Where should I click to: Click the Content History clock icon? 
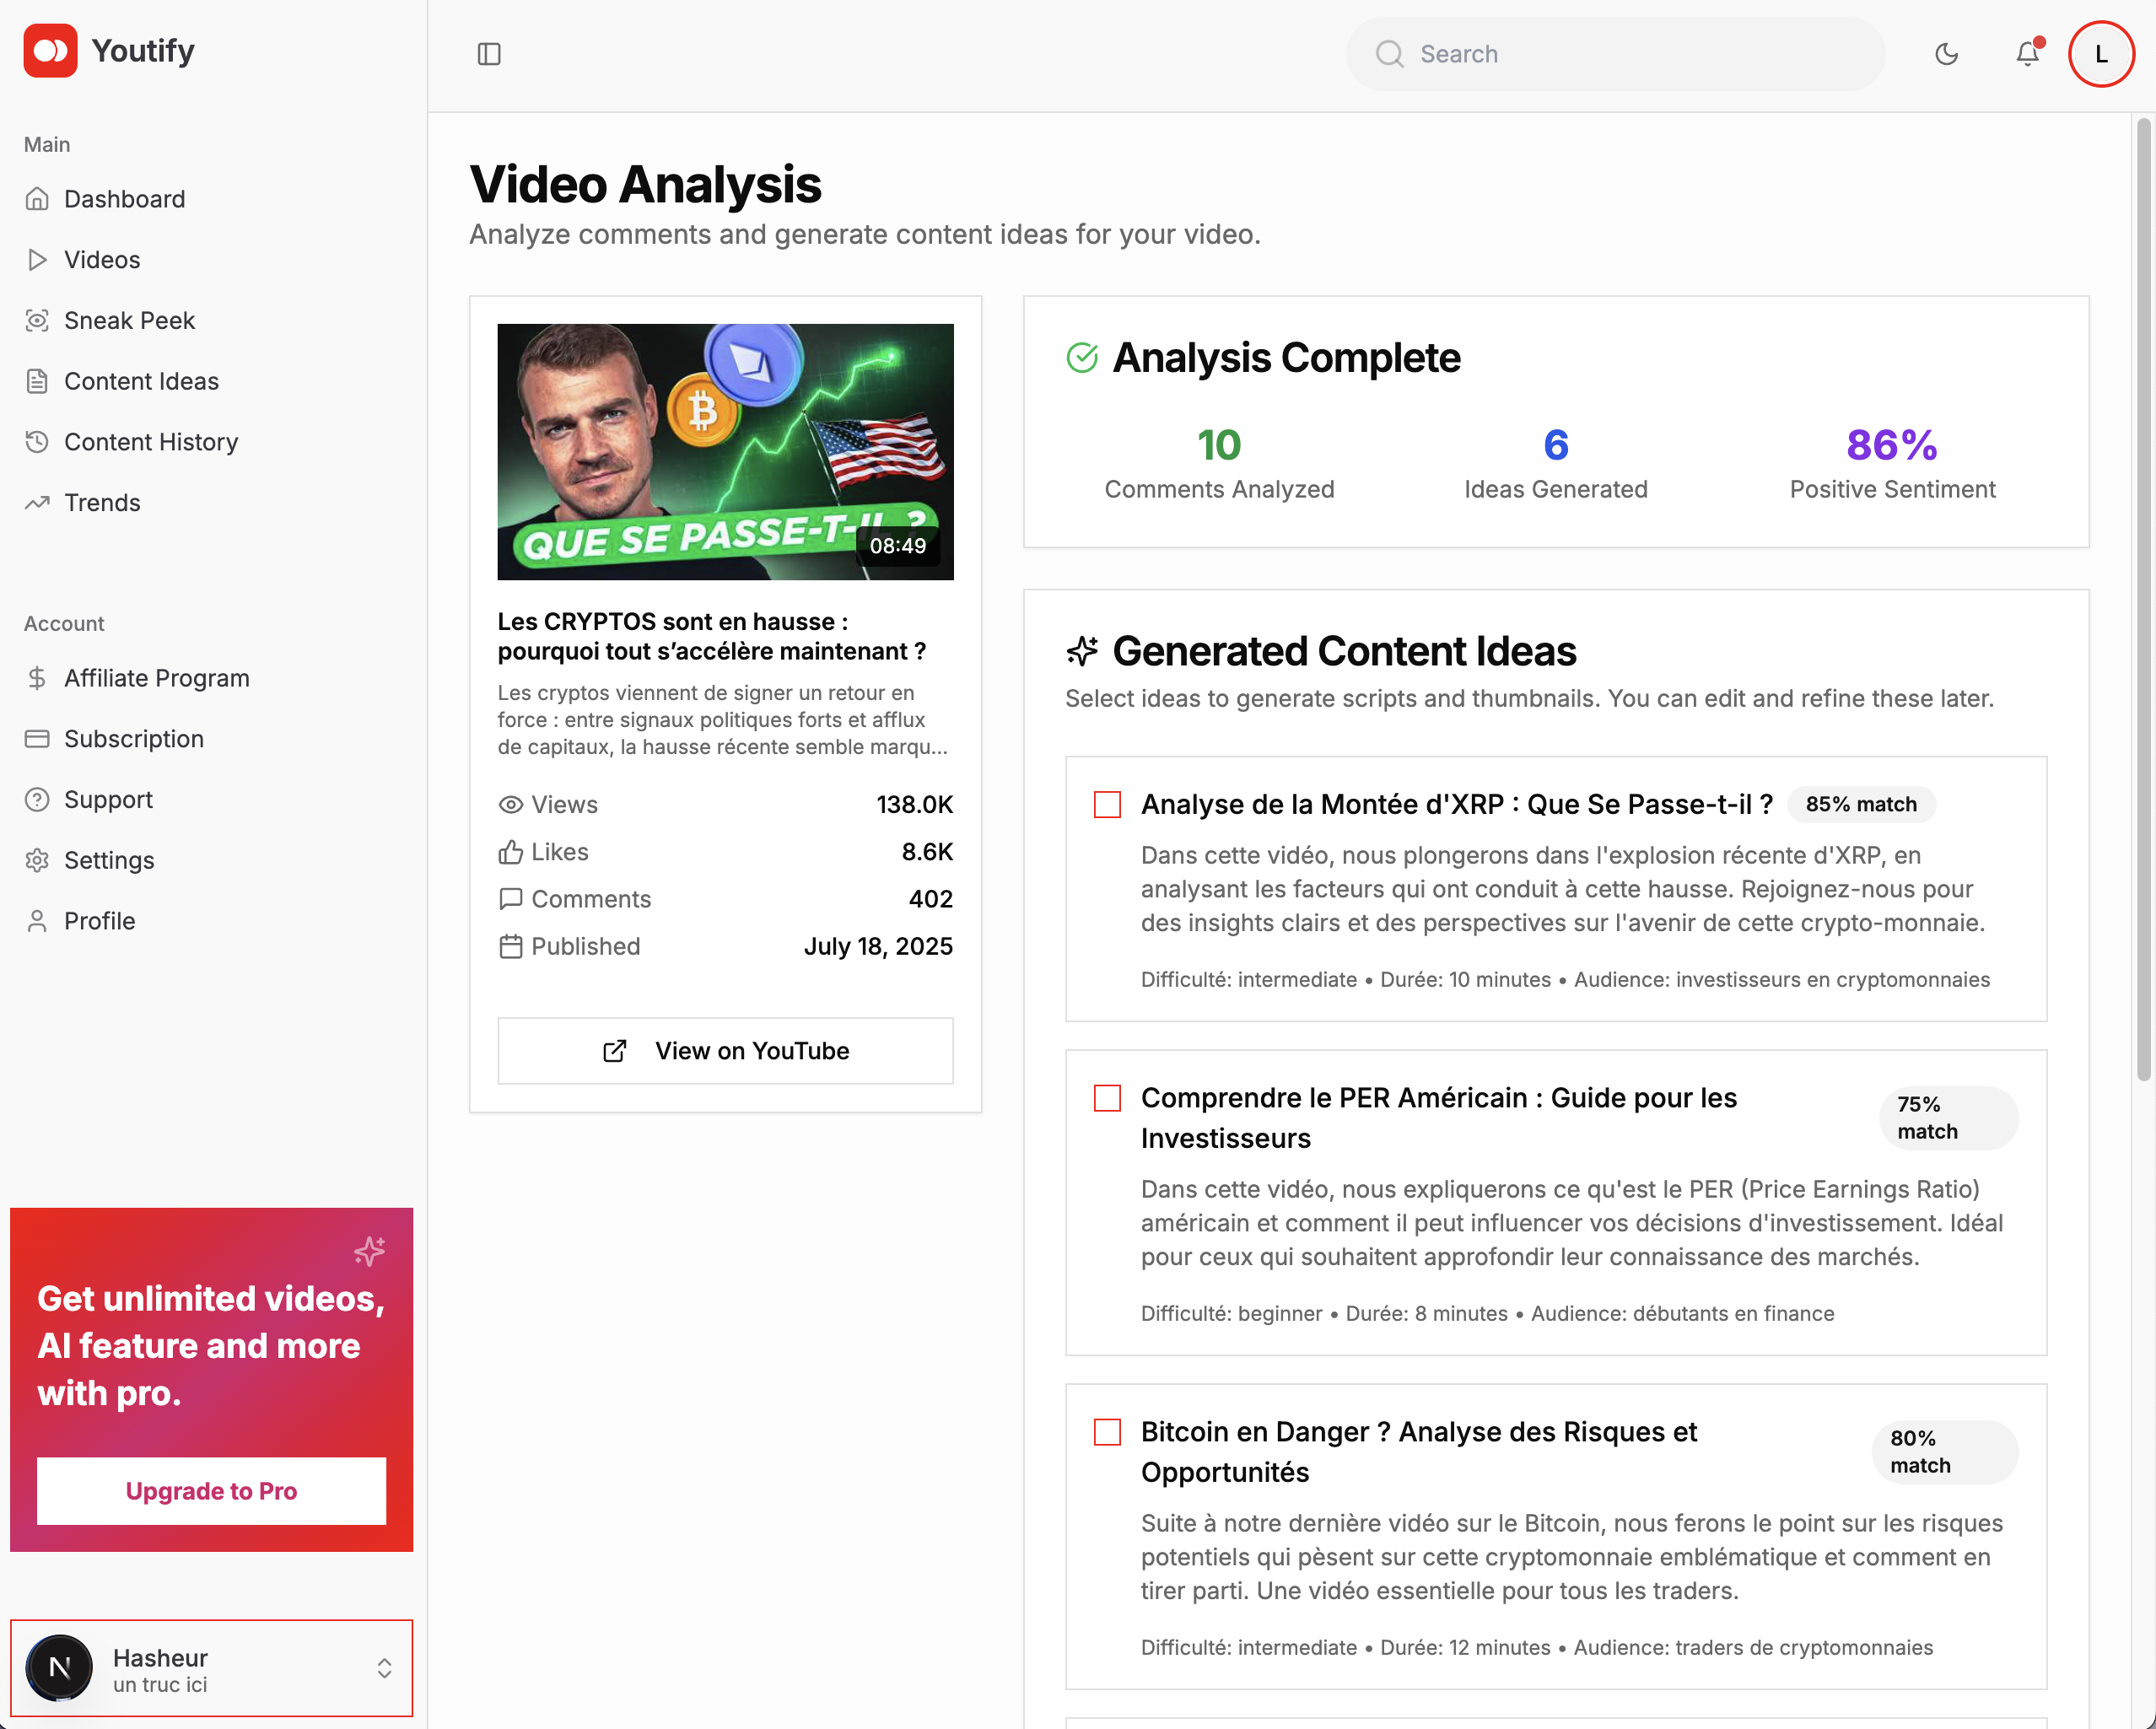click(x=37, y=442)
